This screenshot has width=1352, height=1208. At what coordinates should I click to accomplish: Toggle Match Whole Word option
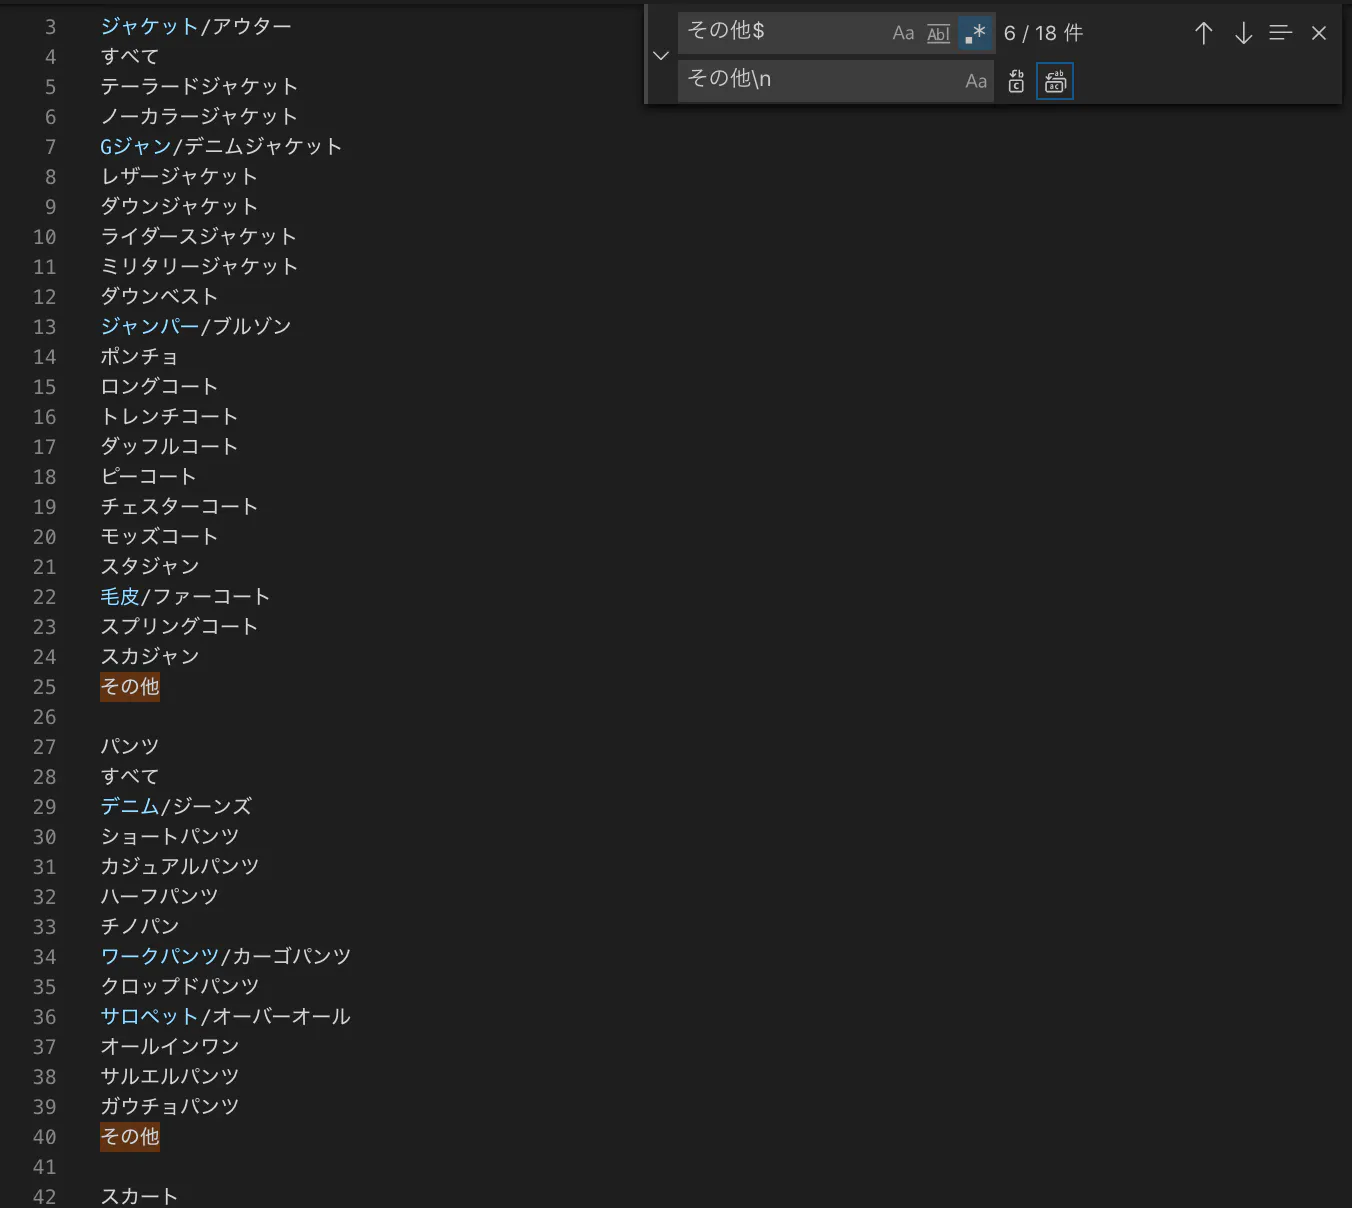pos(938,33)
